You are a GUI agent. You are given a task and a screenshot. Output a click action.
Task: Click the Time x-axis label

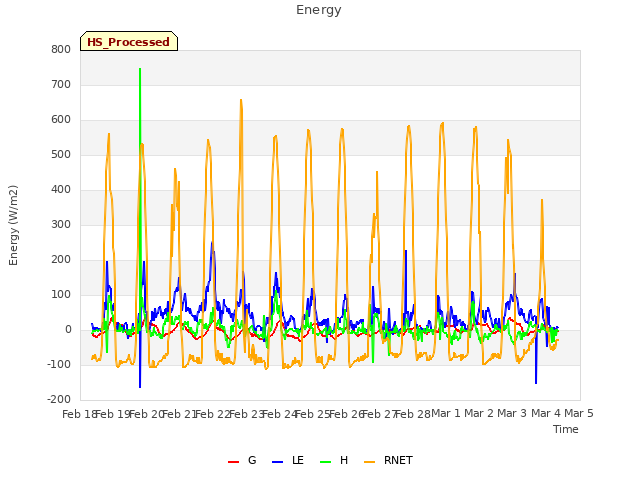coord(566,429)
